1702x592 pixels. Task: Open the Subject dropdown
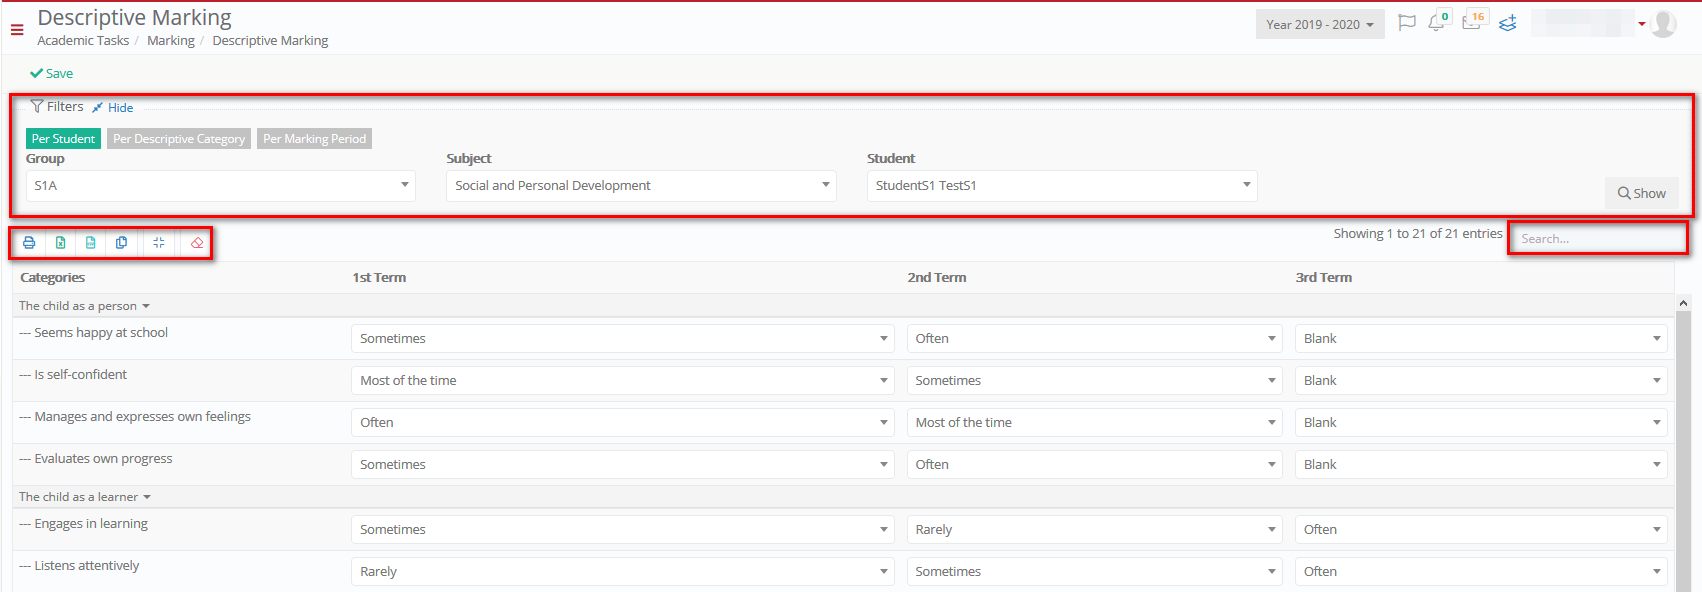641,186
